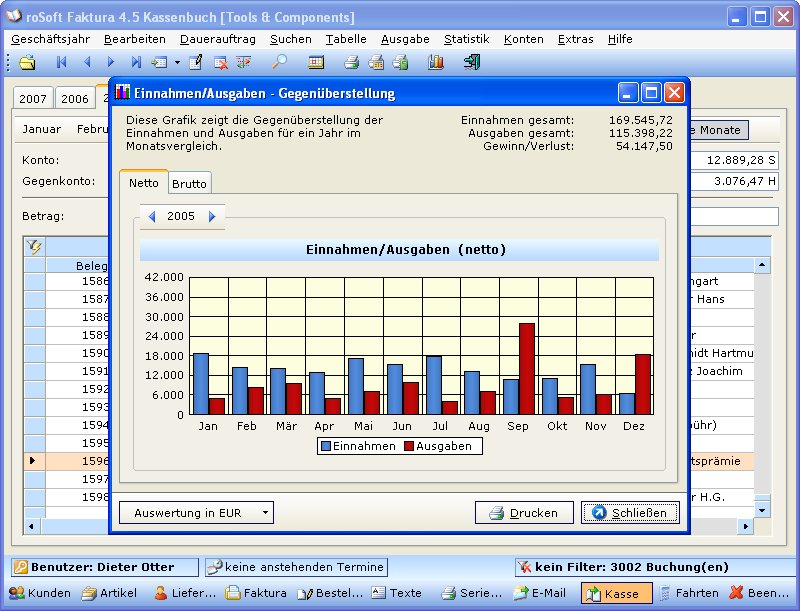800x611 pixels.
Task: Open the E-Mail module in bottom bar
Action: (x=540, y=593)
